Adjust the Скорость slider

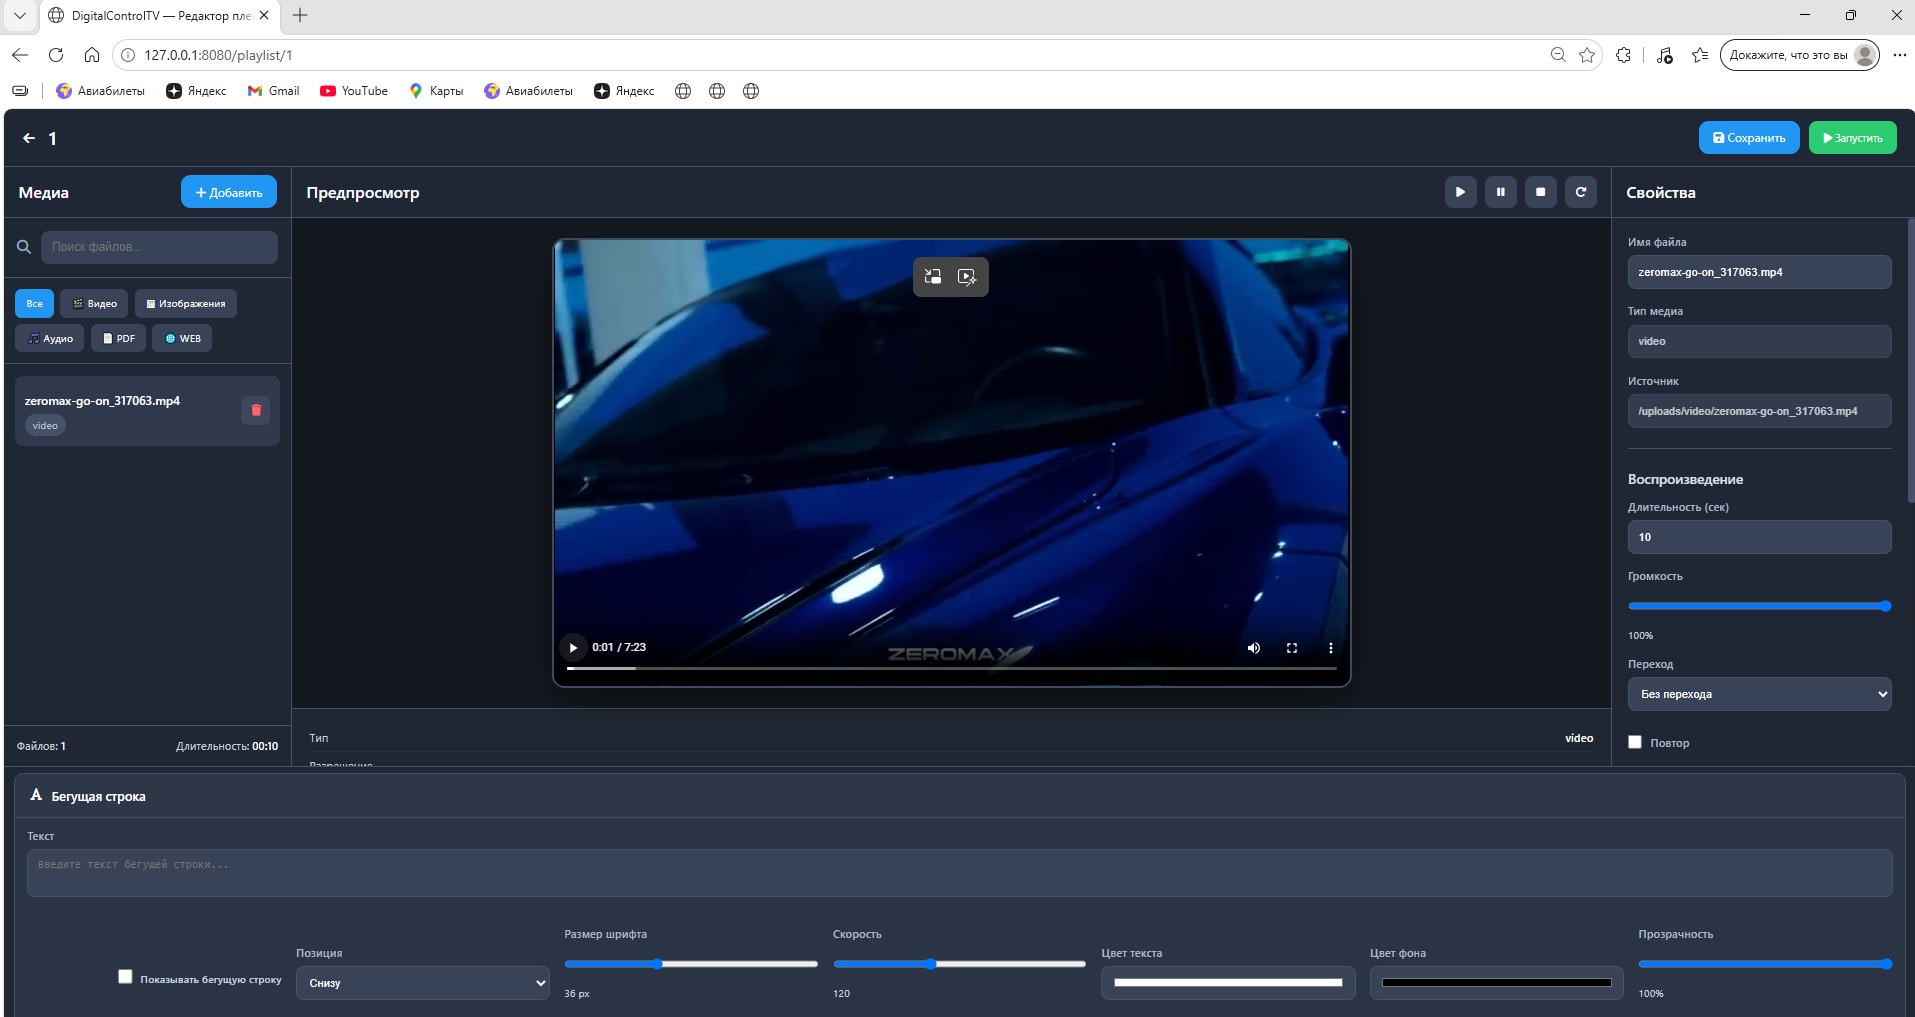[959, 964]
